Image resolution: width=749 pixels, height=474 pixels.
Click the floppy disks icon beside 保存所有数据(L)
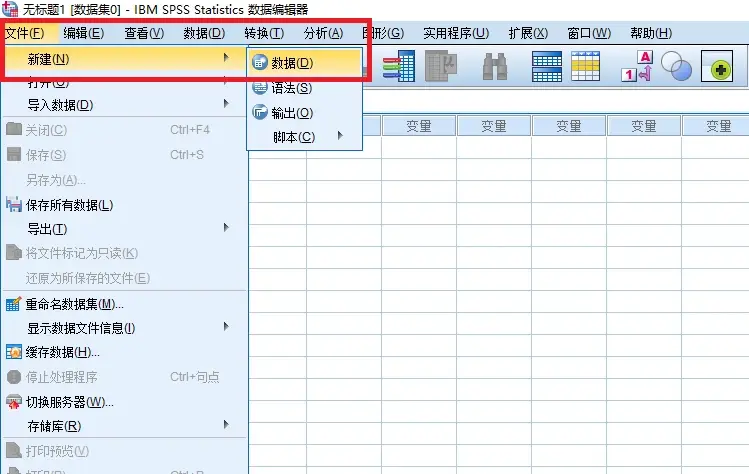[14, 205]
